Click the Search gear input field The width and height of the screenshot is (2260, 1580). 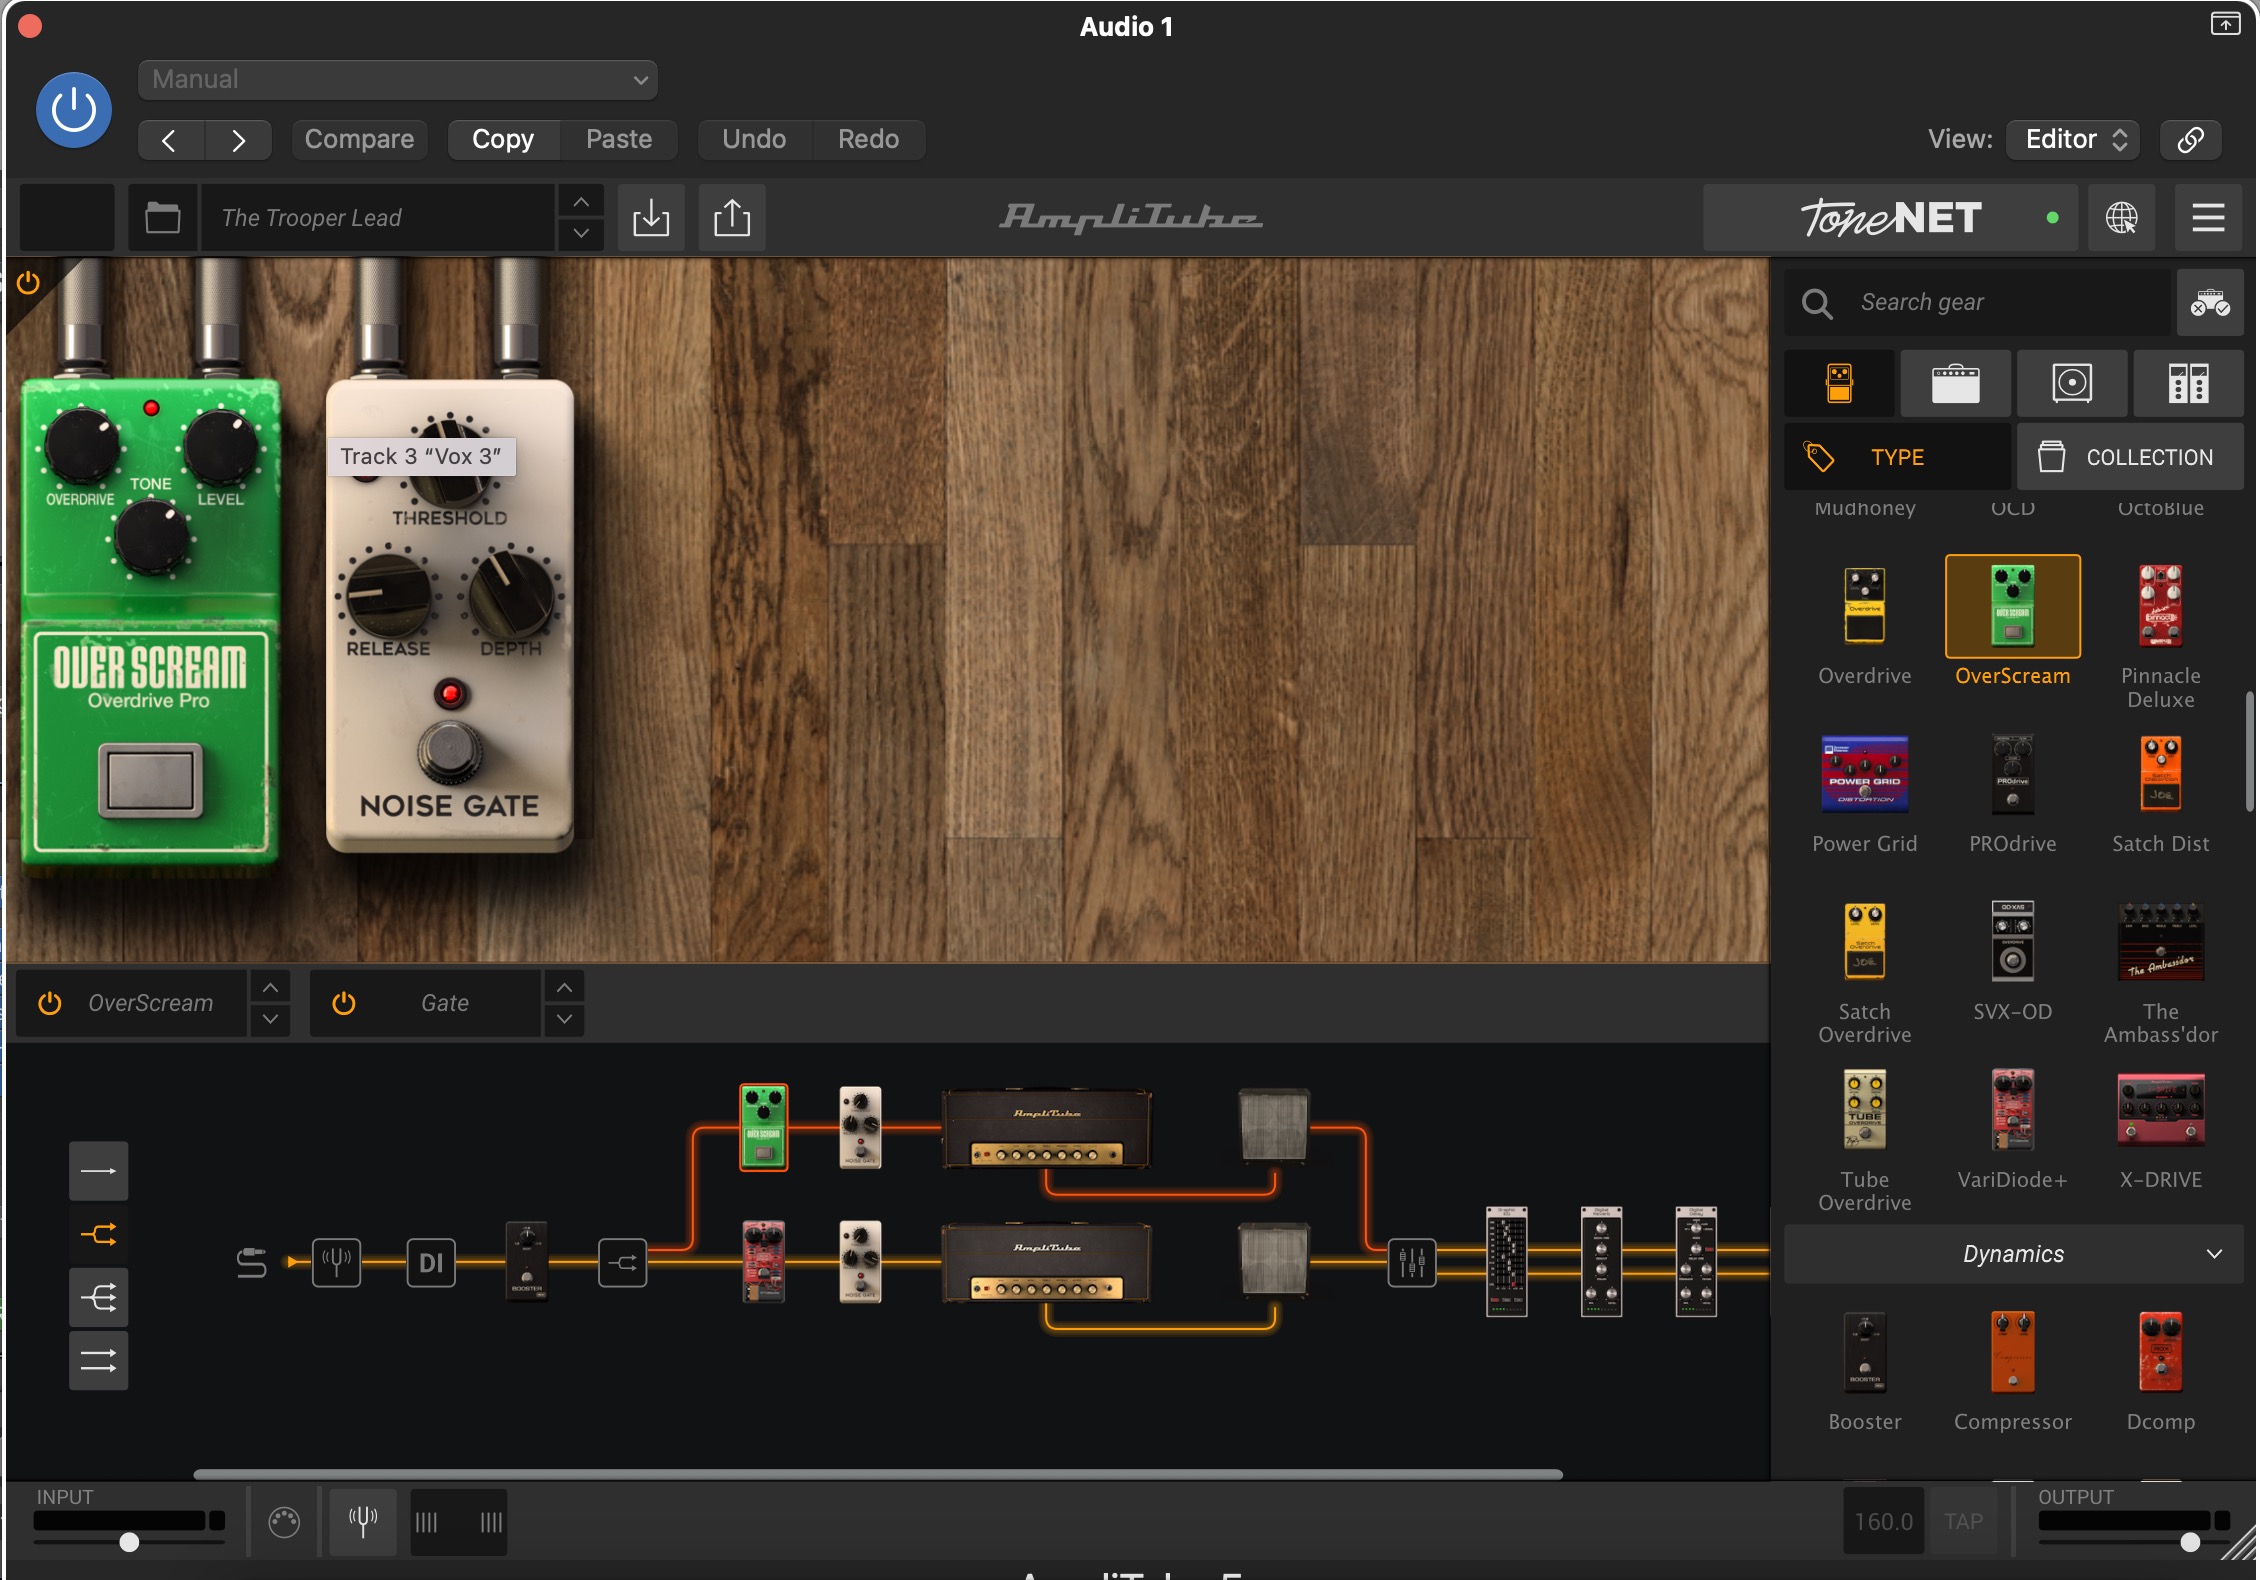pyautogui.click(x=1978, y=302)
